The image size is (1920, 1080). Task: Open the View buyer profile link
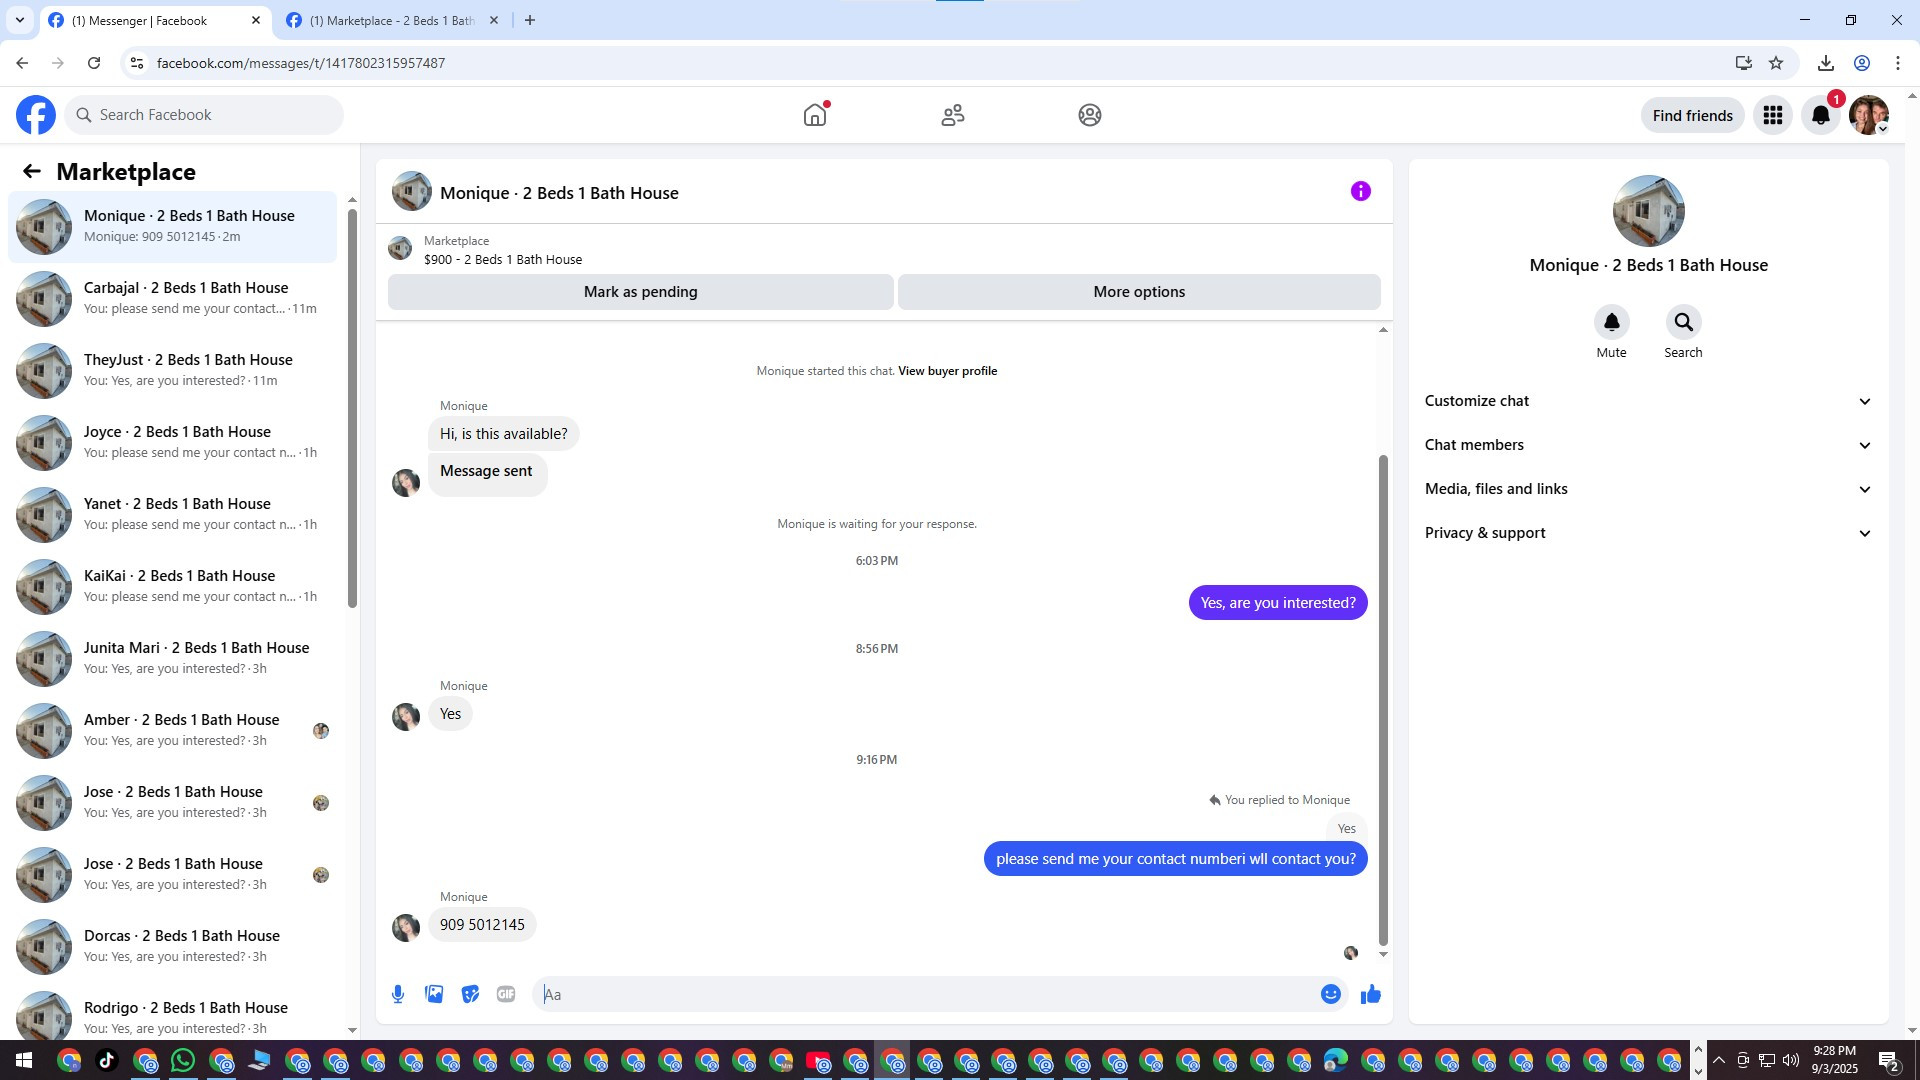click(x=947, y=371)
